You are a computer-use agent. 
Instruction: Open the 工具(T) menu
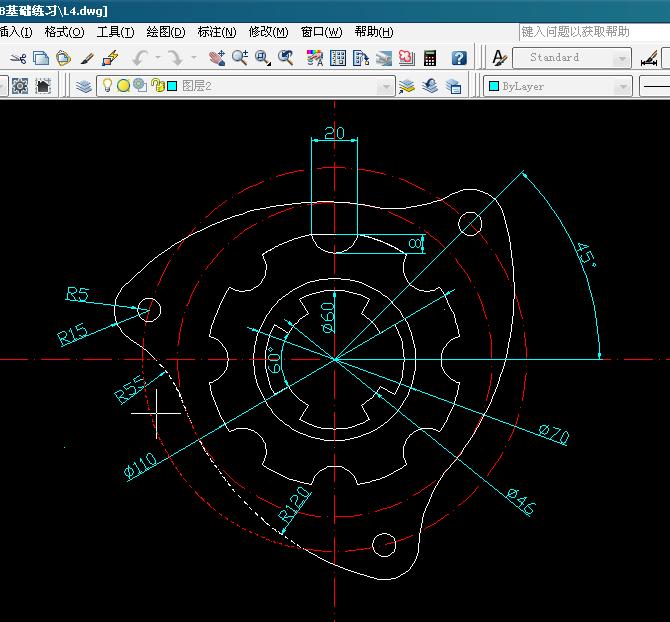click(x=115, y=32)
